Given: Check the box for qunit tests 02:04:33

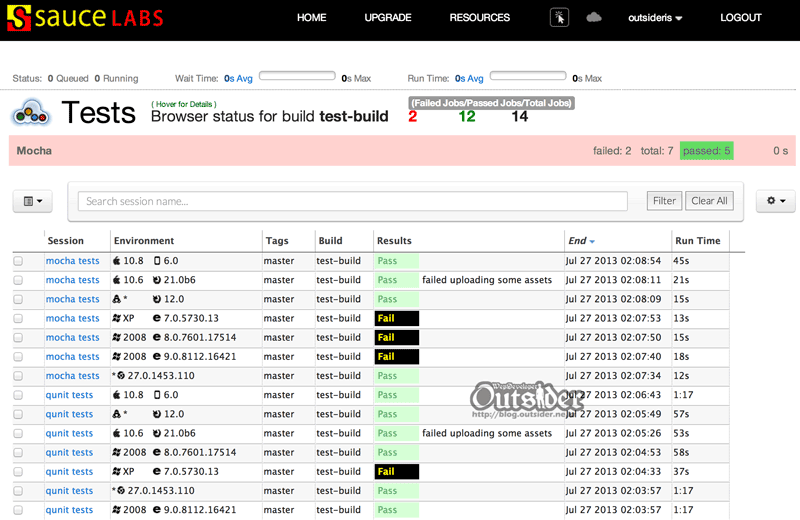Looking at the screenshot, I should (18, 472).
